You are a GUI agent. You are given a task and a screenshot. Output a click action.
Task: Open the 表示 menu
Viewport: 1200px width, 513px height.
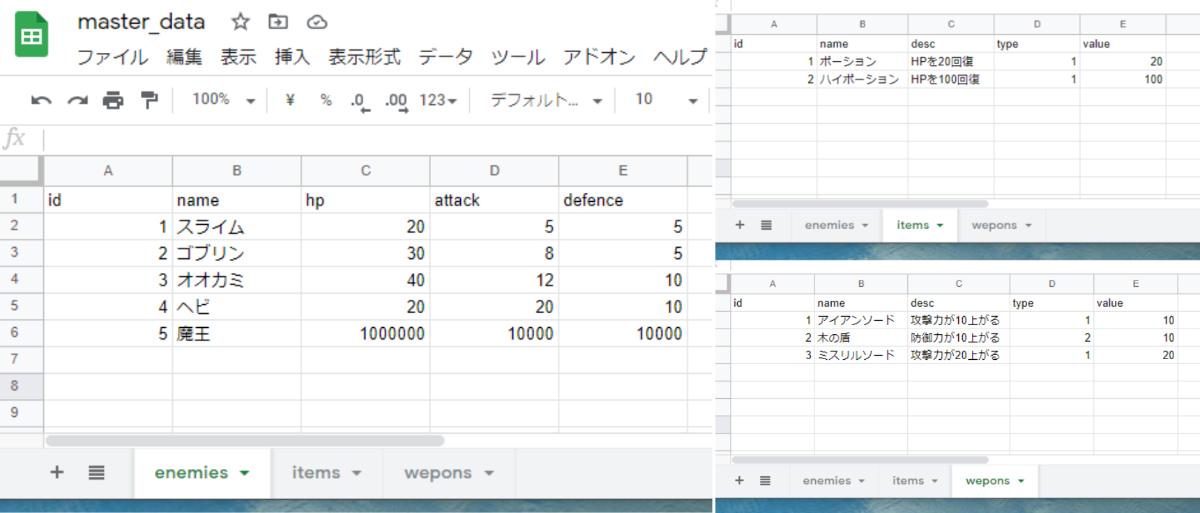point(238,57)
